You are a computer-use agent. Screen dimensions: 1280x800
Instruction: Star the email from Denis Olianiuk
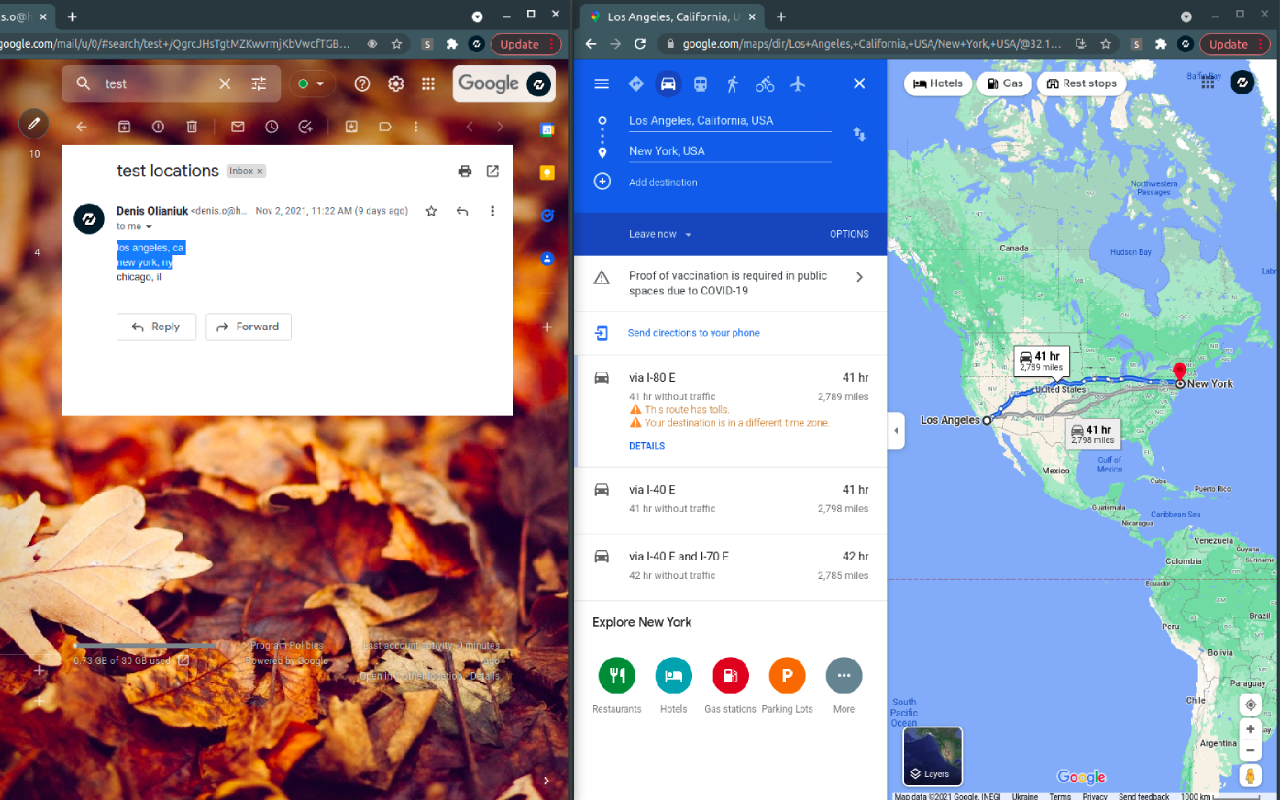click(431, 211)
